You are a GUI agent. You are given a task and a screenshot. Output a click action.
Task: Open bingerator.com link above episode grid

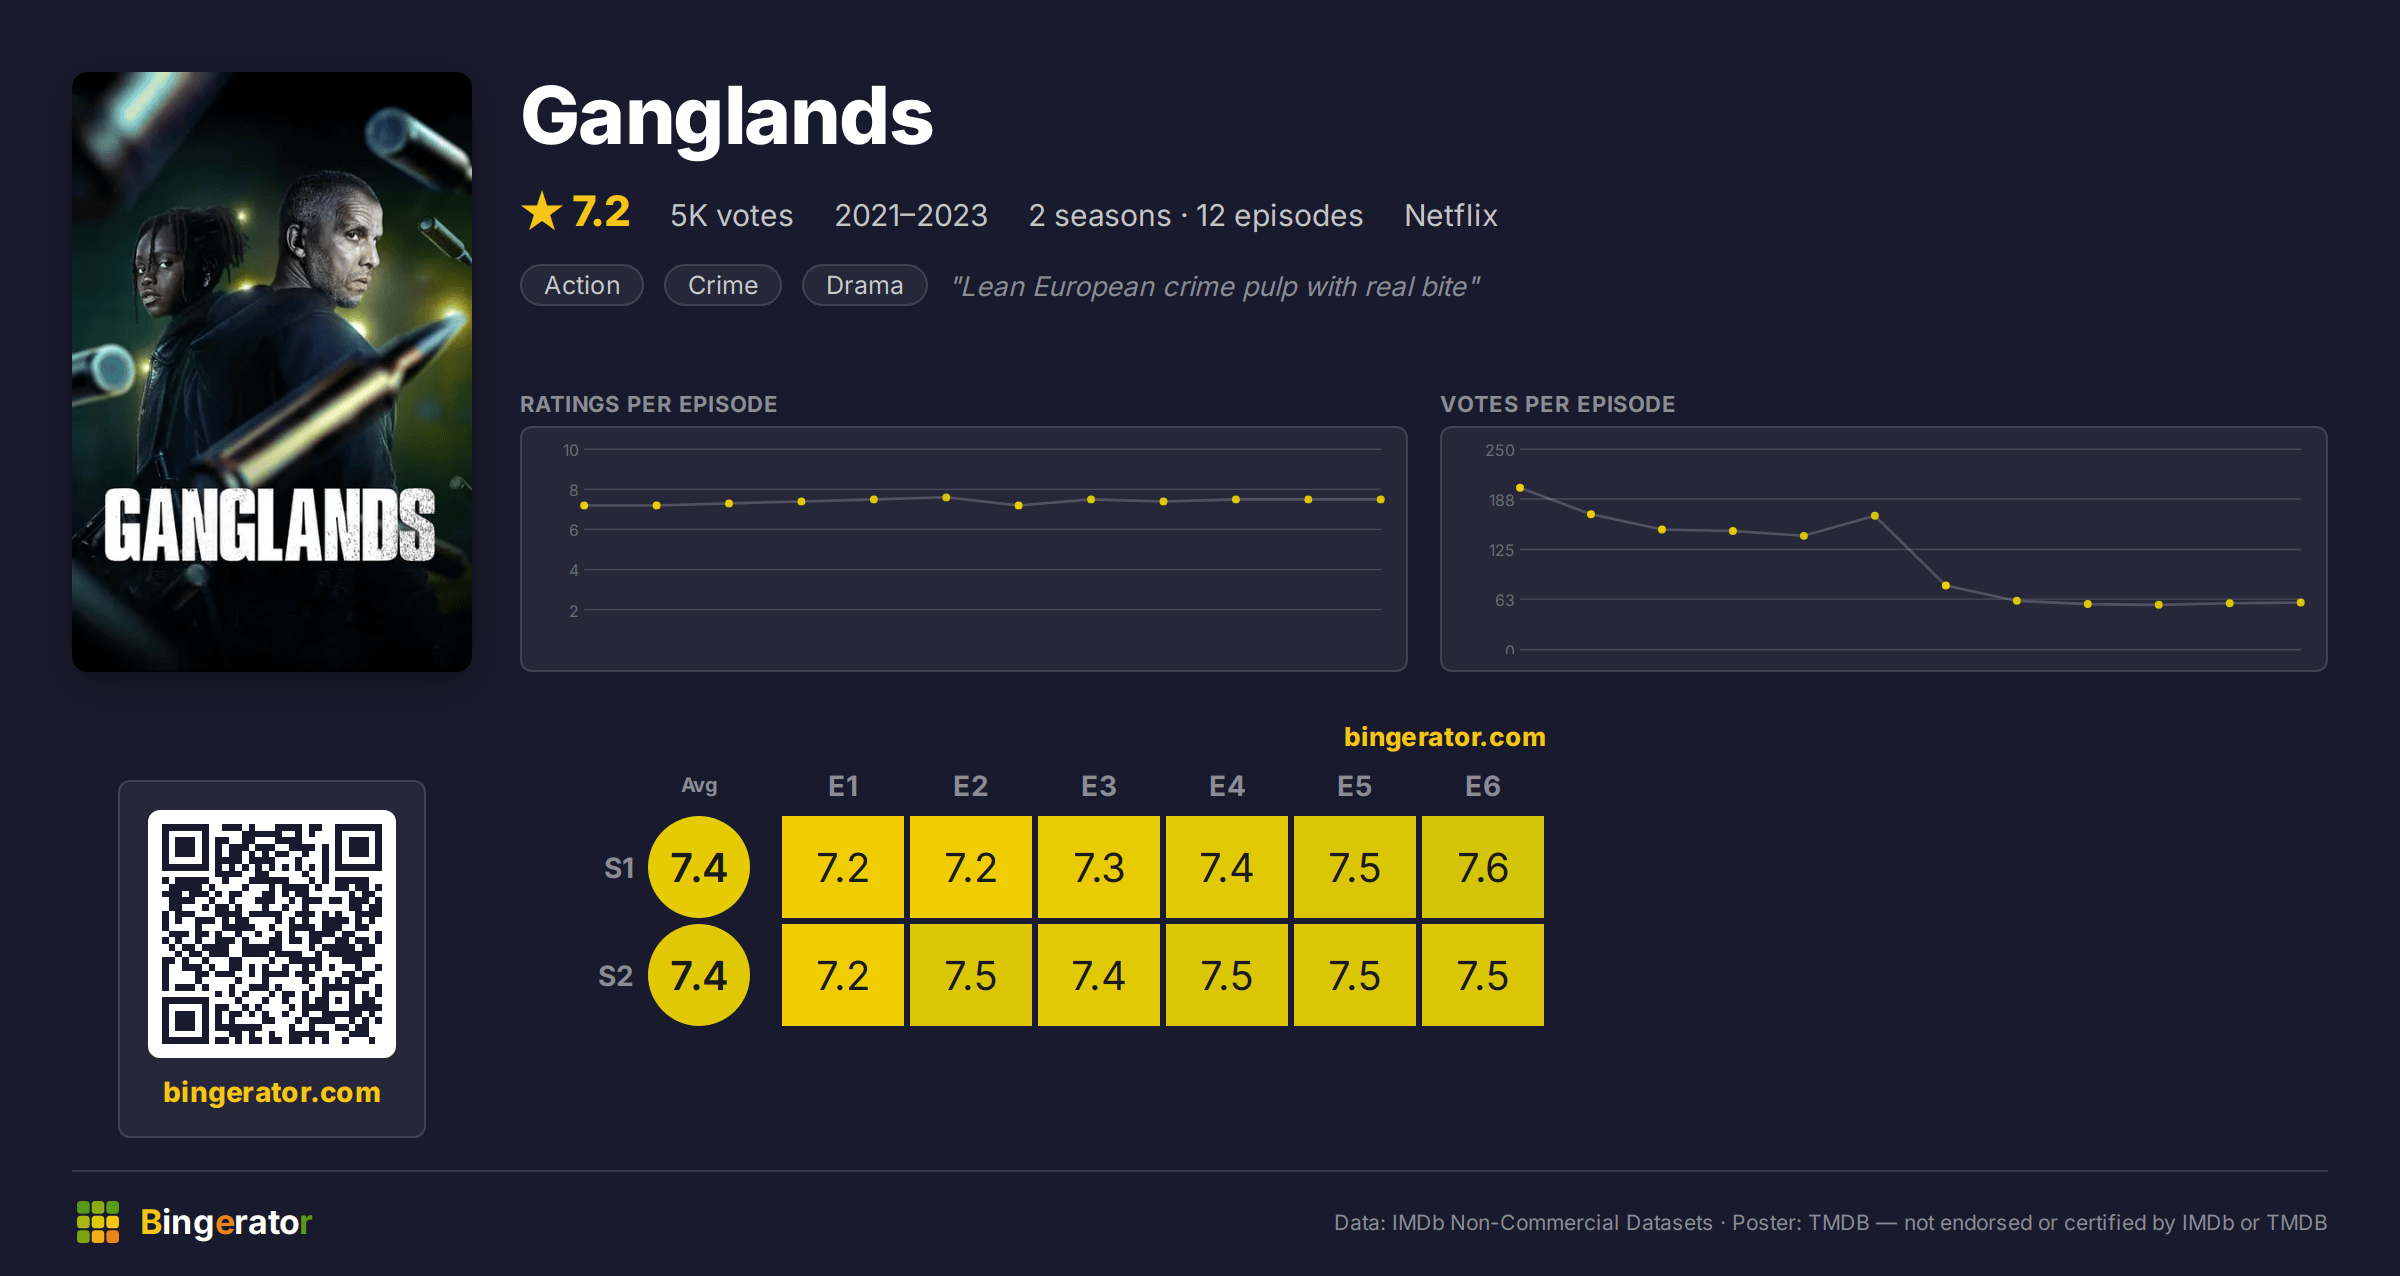1444,737
